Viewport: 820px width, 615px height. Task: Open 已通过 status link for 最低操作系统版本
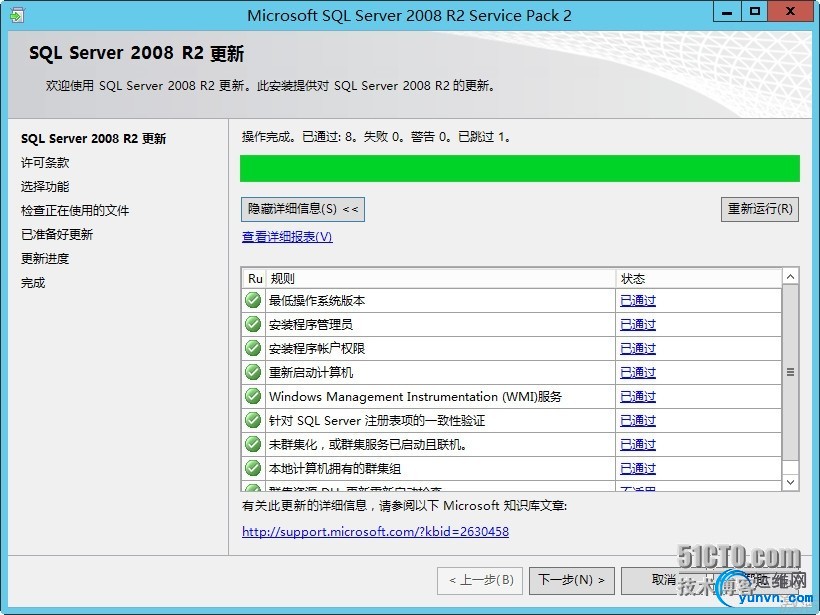(x=637, y=301)
